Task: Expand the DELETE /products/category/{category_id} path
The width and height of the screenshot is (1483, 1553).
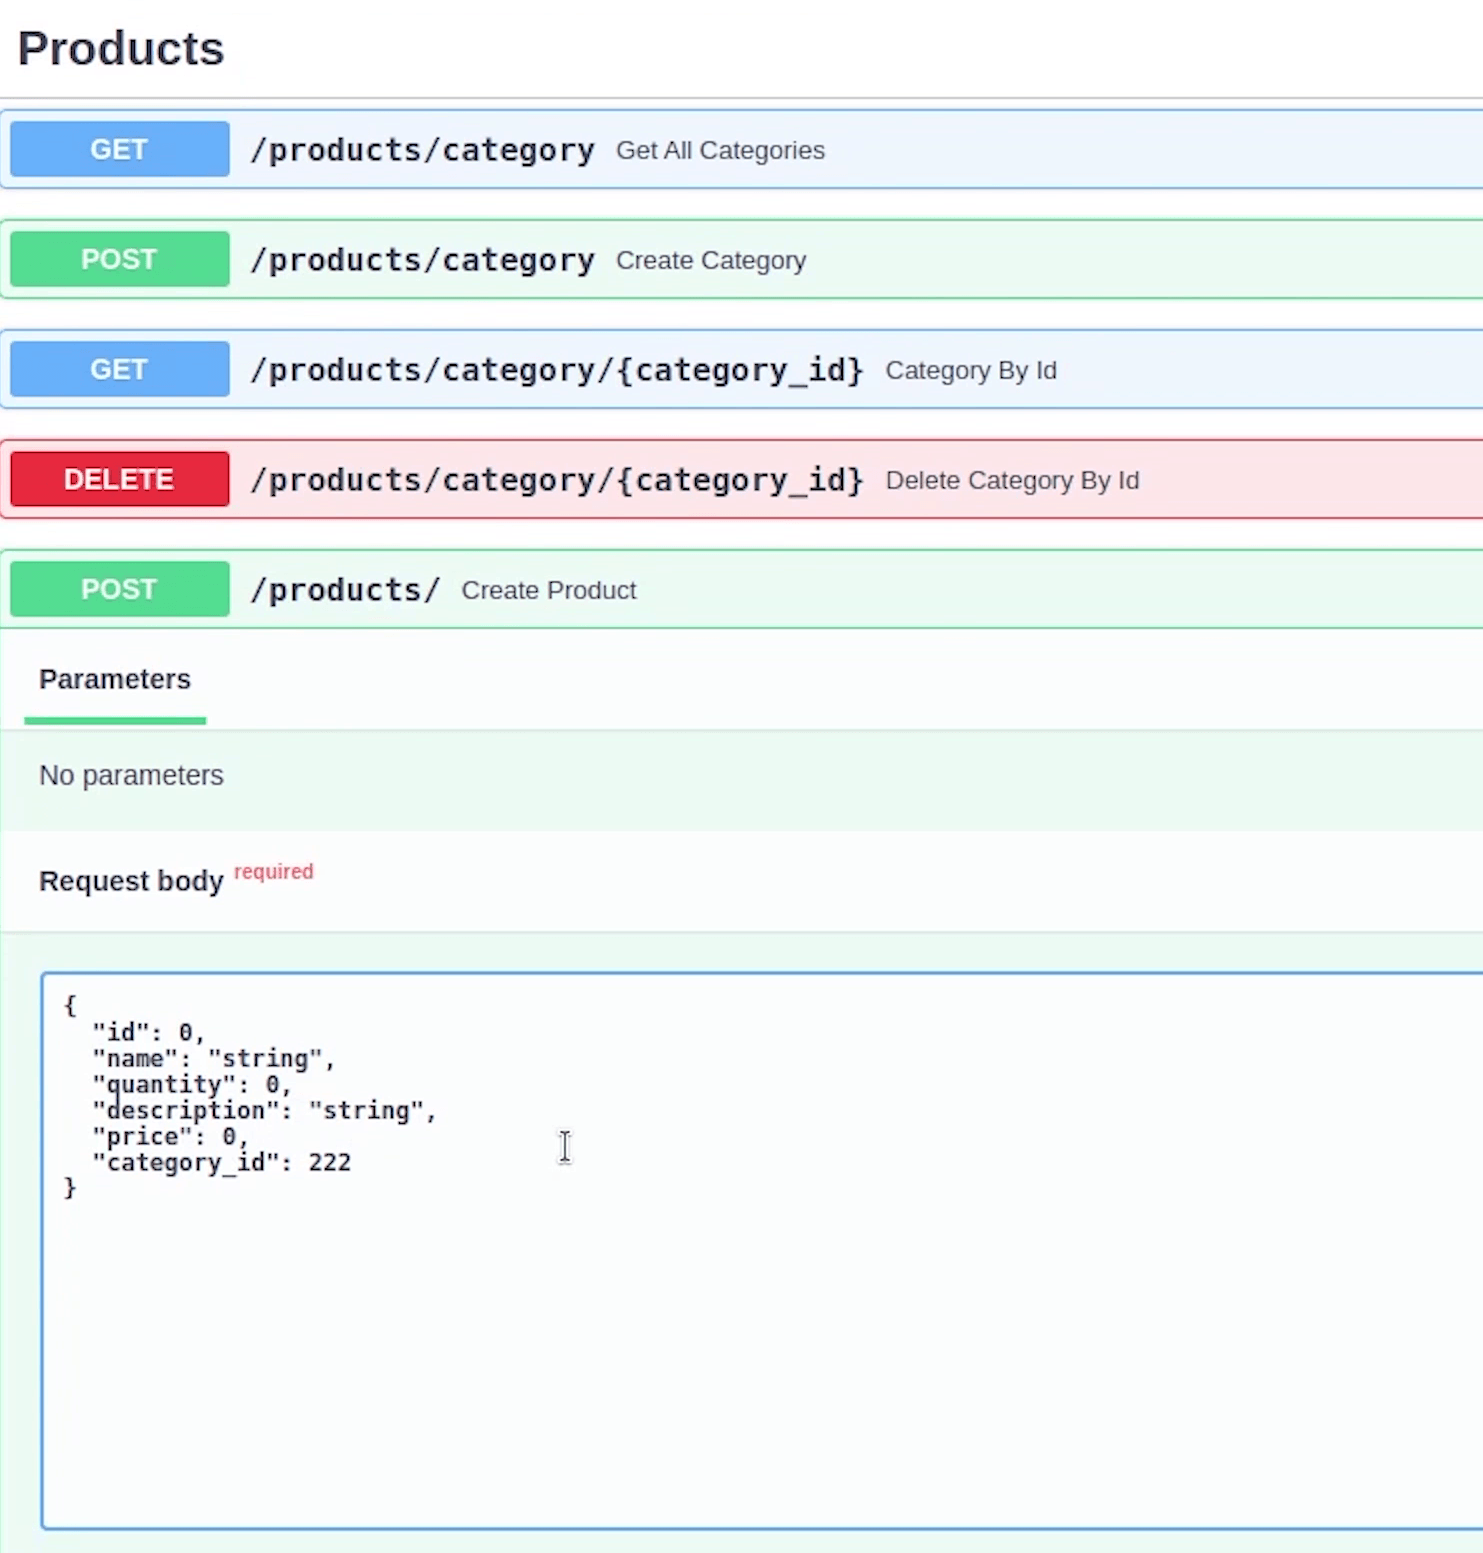Action: [556, 480]
